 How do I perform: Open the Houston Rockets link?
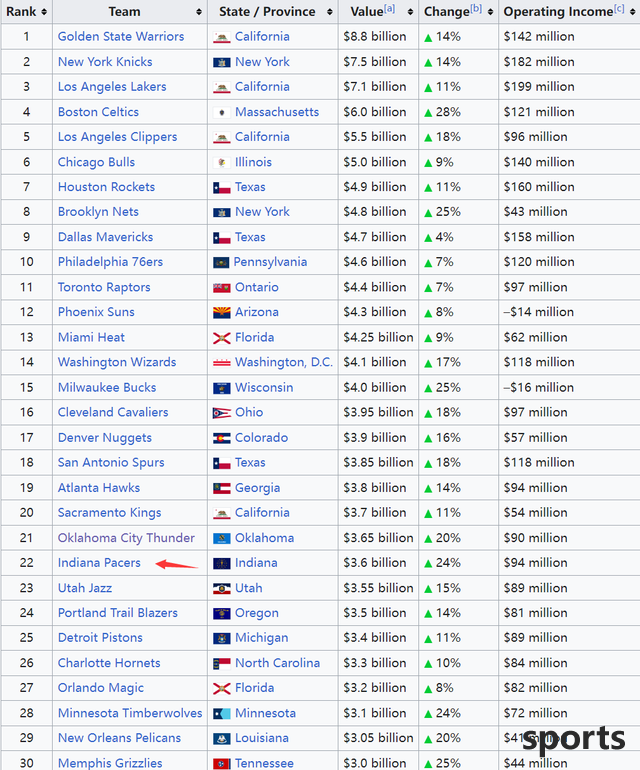coord(106,187)
